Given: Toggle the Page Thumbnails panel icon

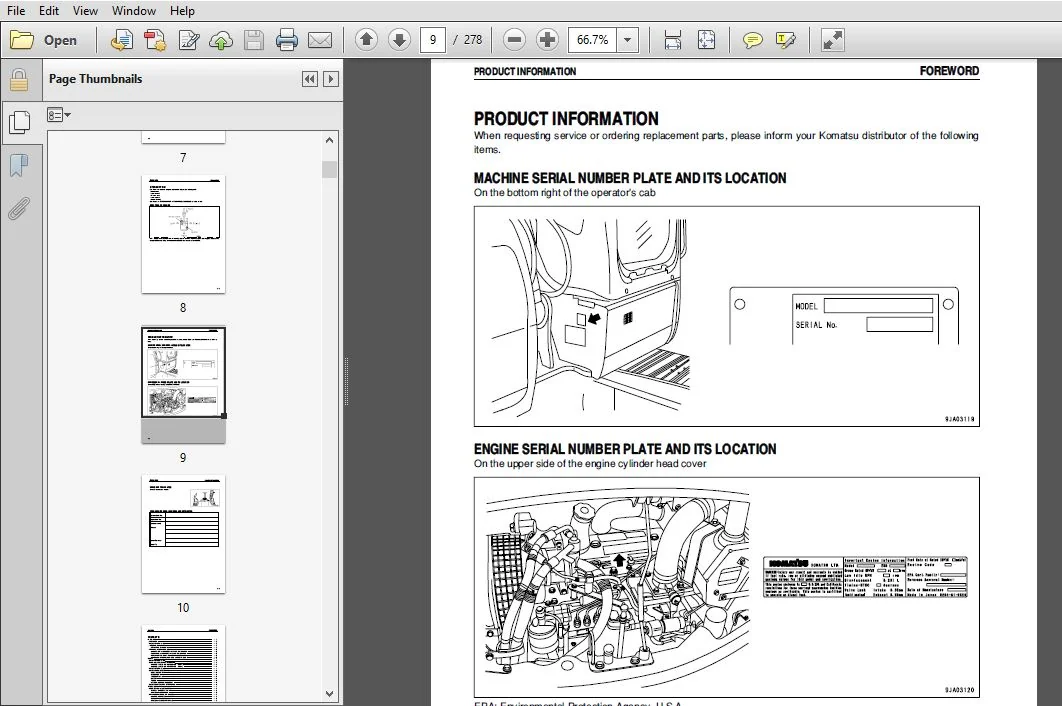Looking at the screenshot, I should [x=19, y=123].
